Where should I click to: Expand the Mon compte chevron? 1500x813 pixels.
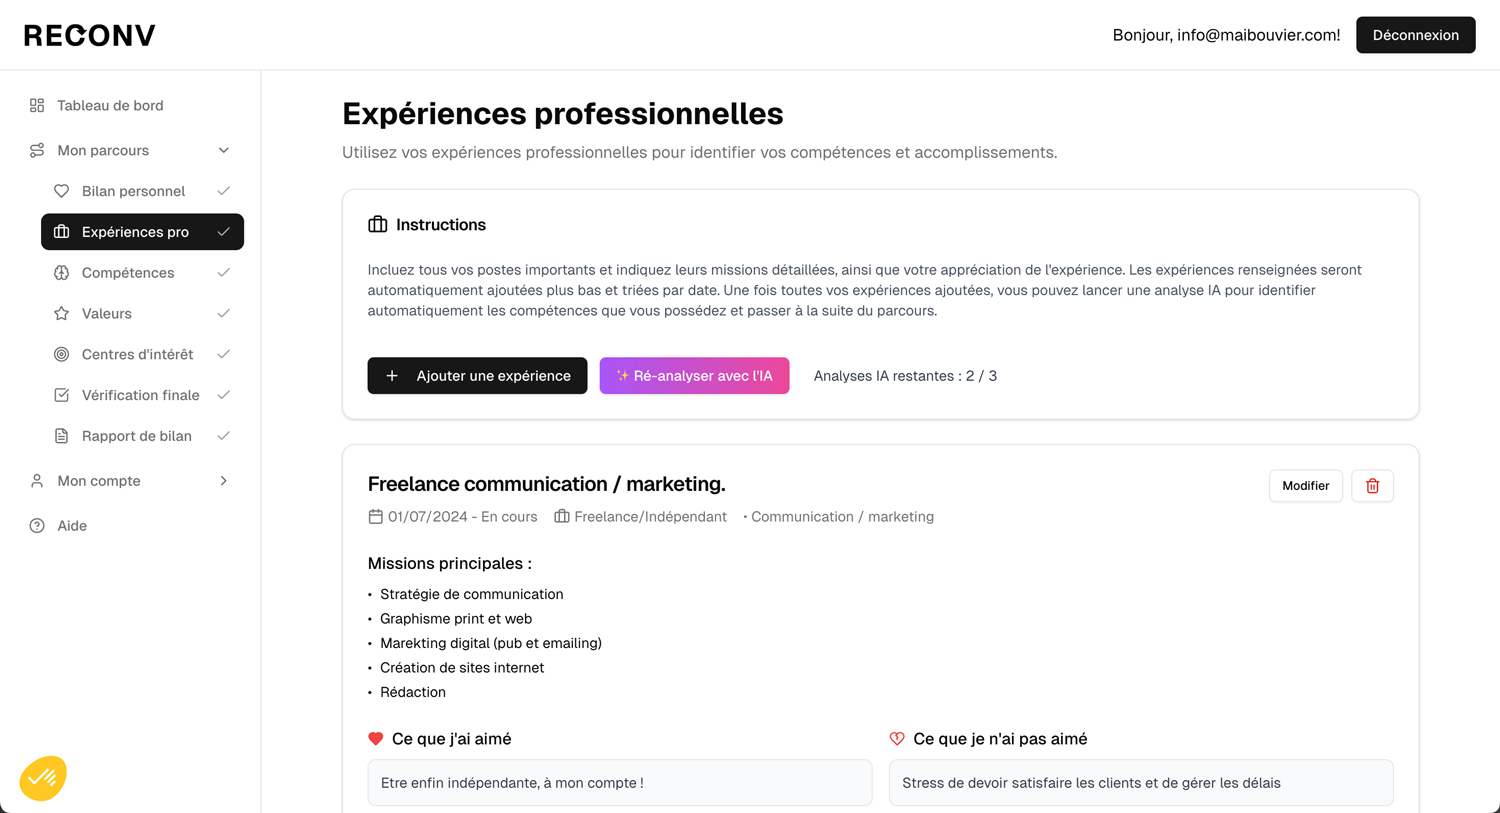pyautogui.click(x=224, y=481)
